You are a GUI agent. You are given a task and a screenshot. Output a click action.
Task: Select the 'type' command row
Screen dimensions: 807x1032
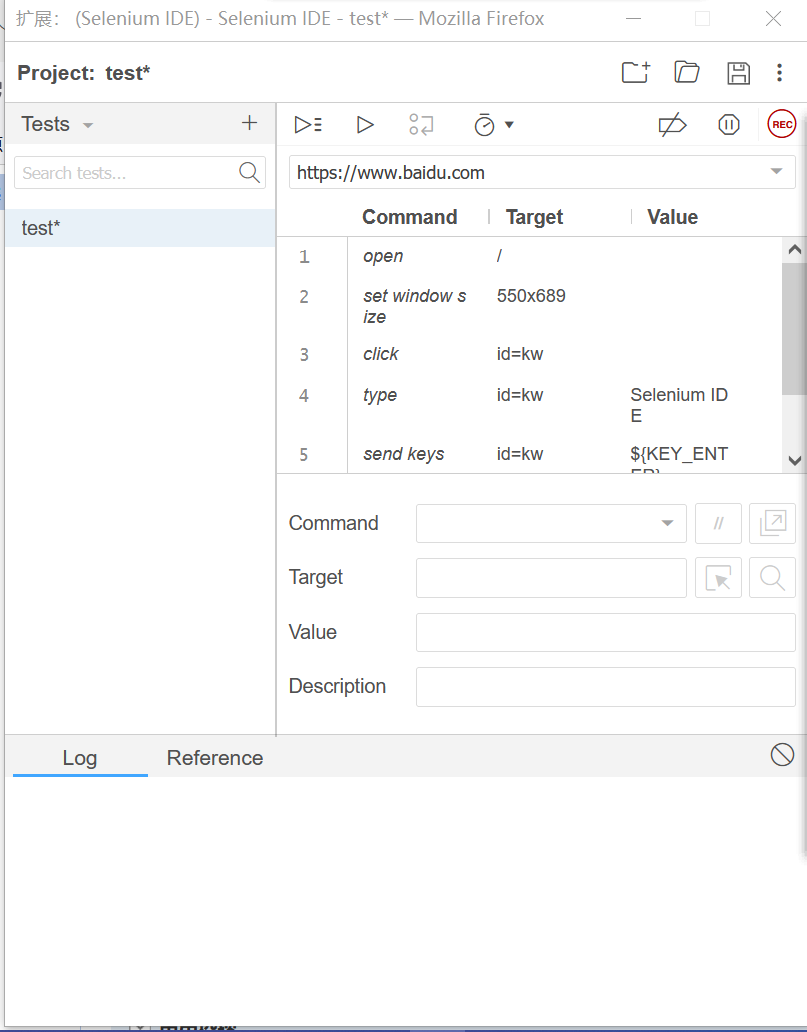coord(529,405)
